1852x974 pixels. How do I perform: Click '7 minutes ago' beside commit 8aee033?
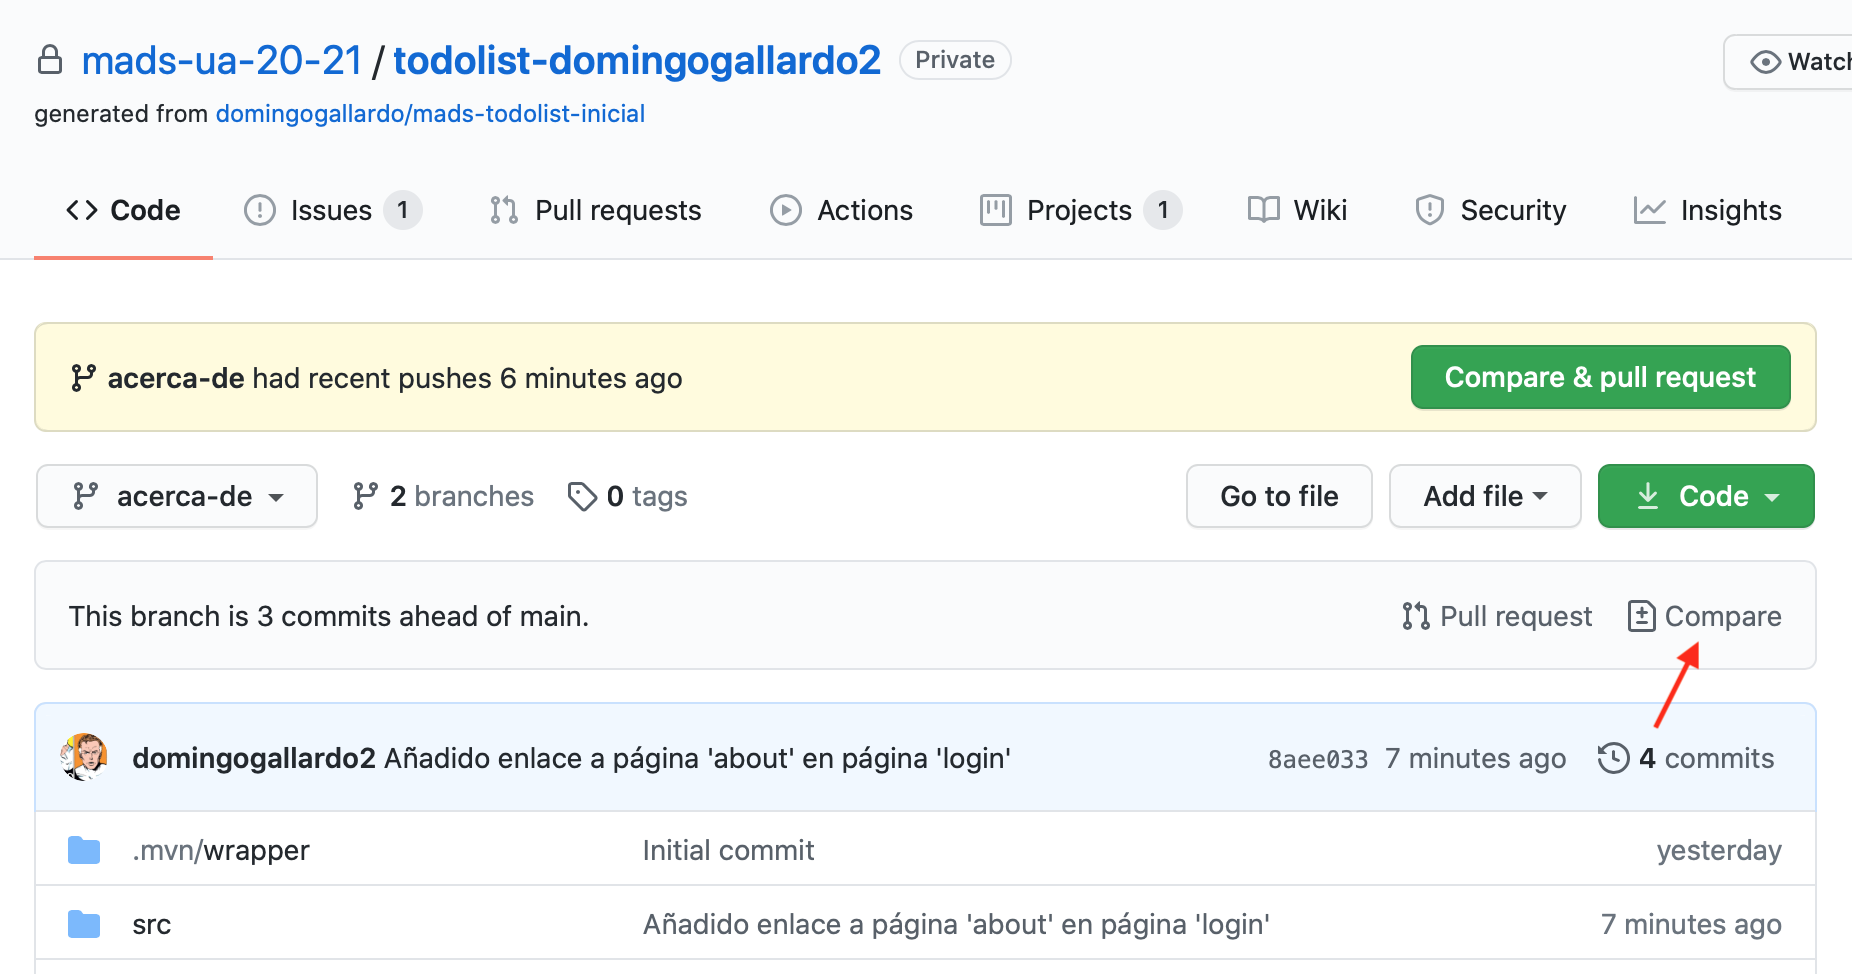pos(1475,758)
